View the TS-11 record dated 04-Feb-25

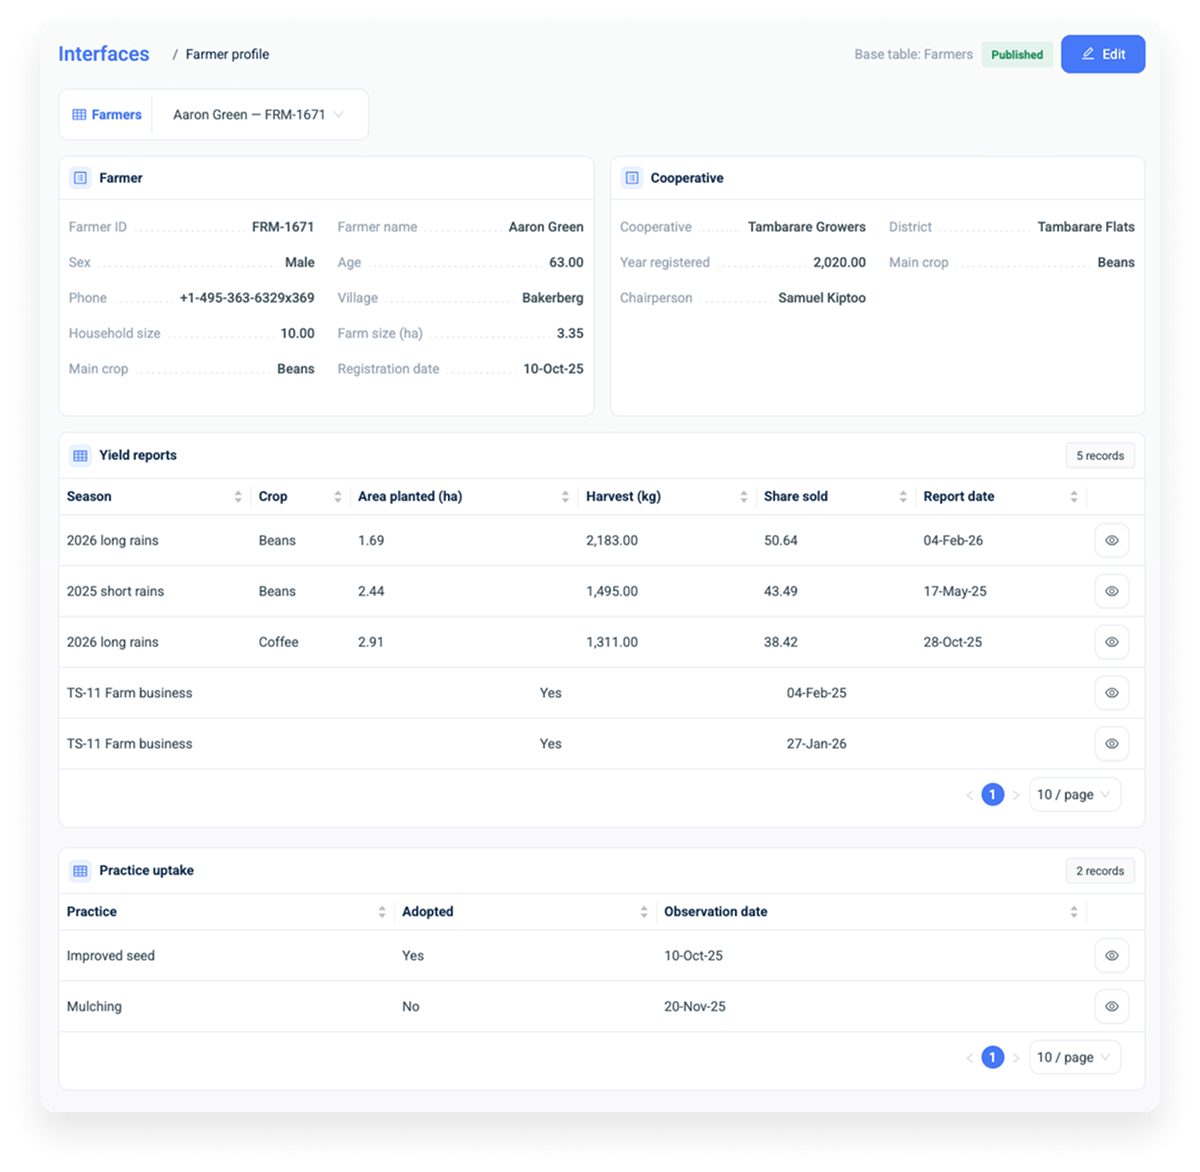[x=1112, y=693]
